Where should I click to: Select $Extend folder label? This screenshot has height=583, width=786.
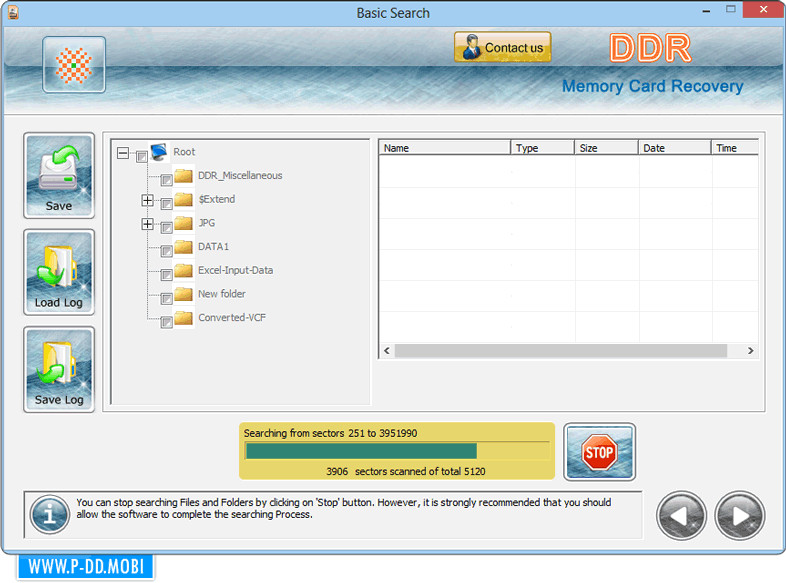(217, 199)
